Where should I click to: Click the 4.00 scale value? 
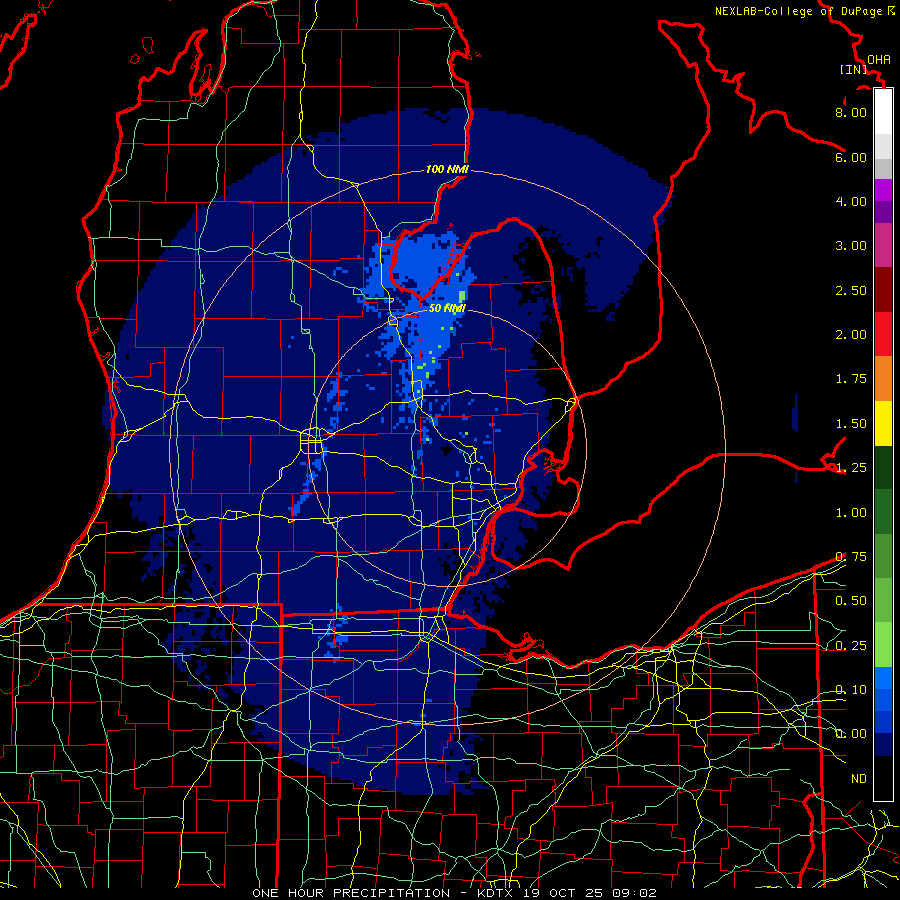pyautogui.click(x=851, y=201)
